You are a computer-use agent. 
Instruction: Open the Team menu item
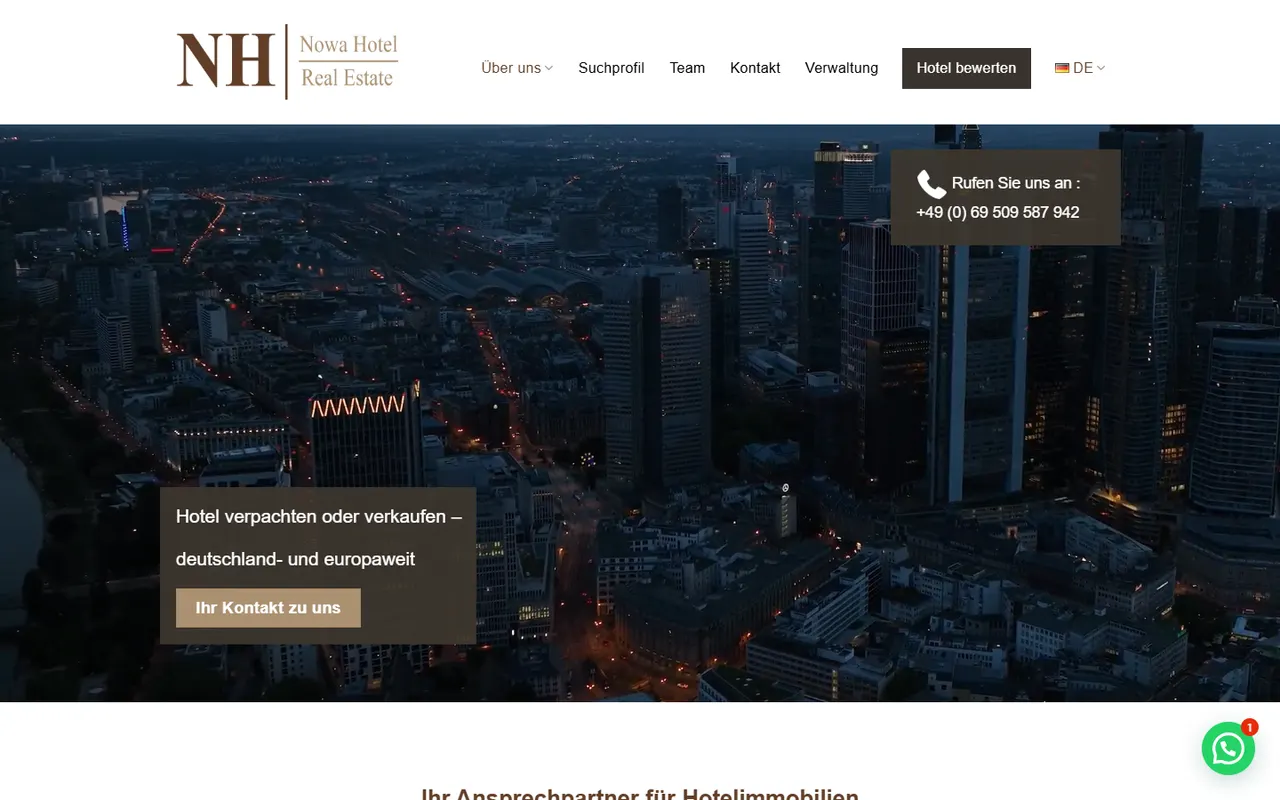[x=687, y=68]
